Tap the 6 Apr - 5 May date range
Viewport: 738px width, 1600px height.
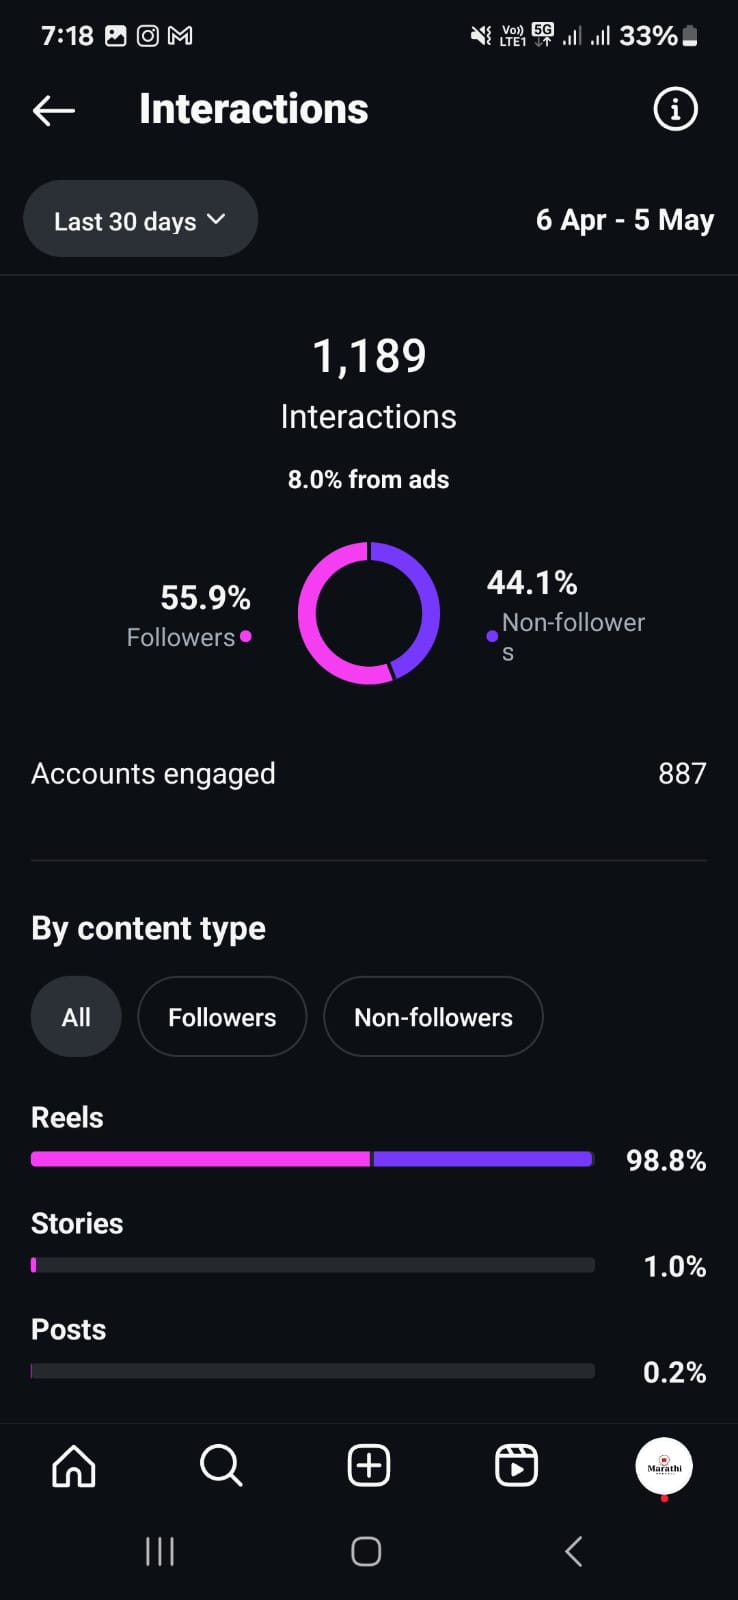[x=625, y=220]
